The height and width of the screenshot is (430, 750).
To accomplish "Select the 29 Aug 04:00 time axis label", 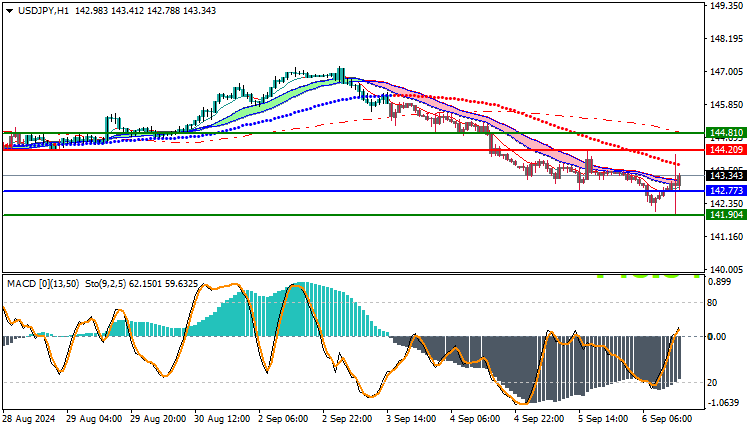I will [94, 419].
